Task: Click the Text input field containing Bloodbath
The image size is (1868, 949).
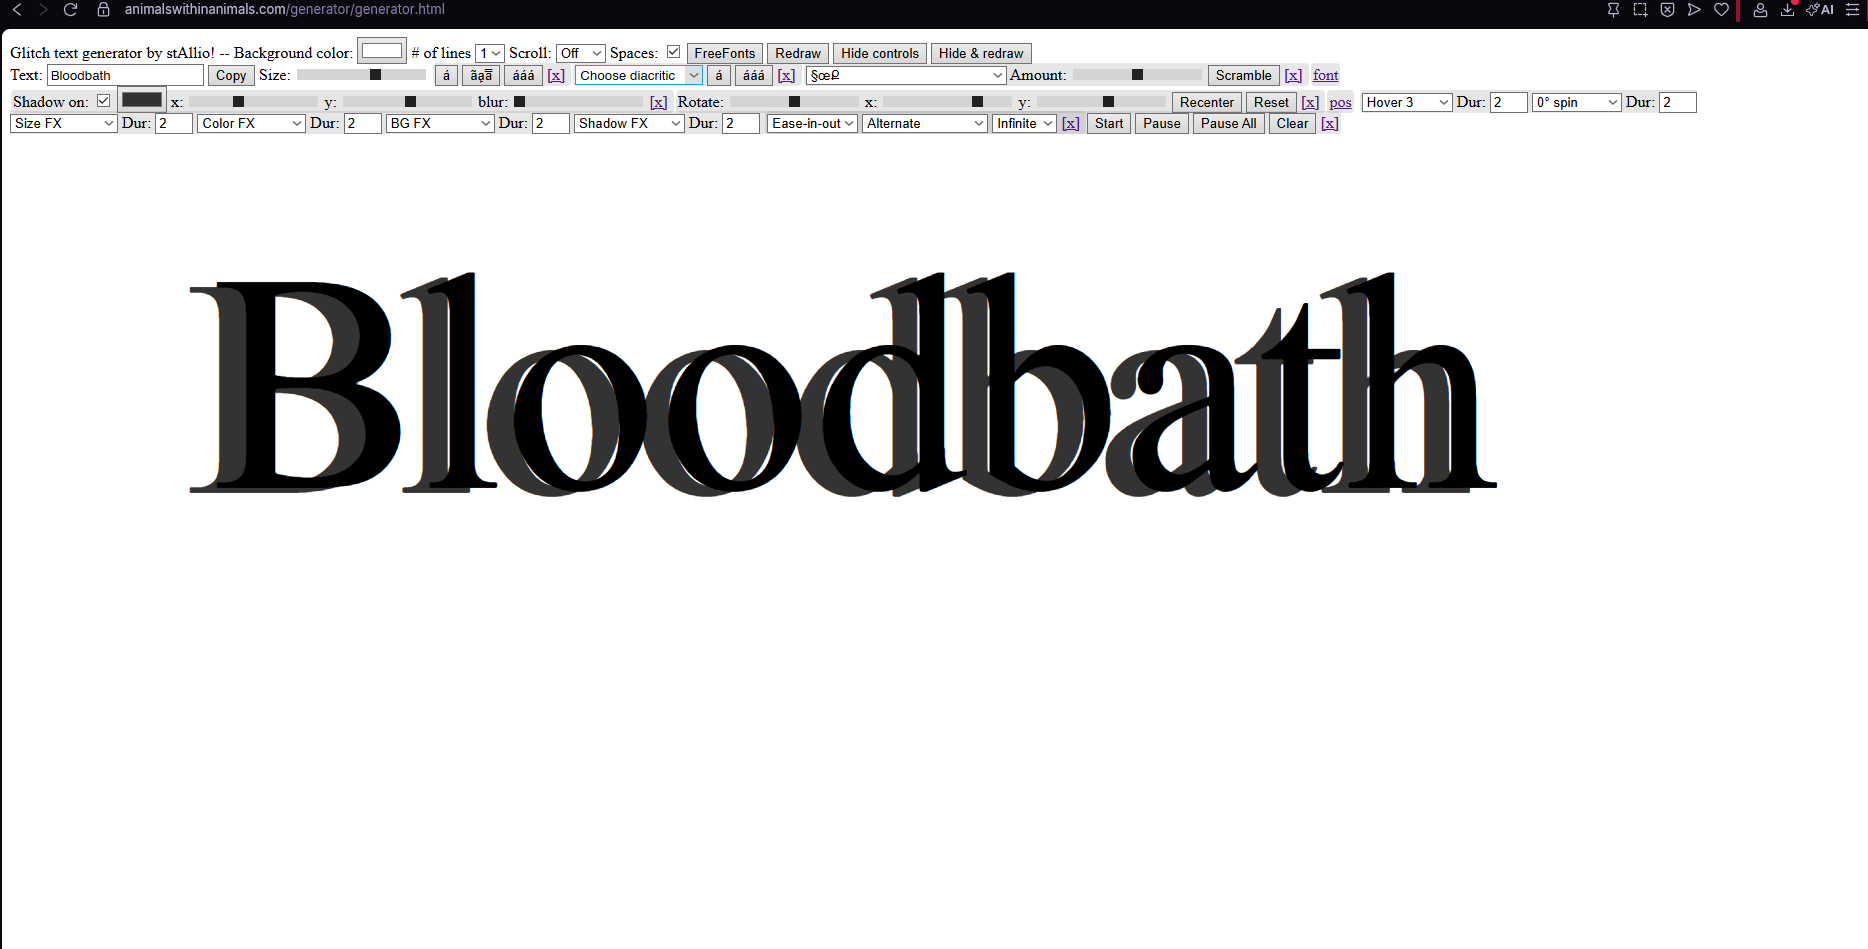Action: (125, 76)
